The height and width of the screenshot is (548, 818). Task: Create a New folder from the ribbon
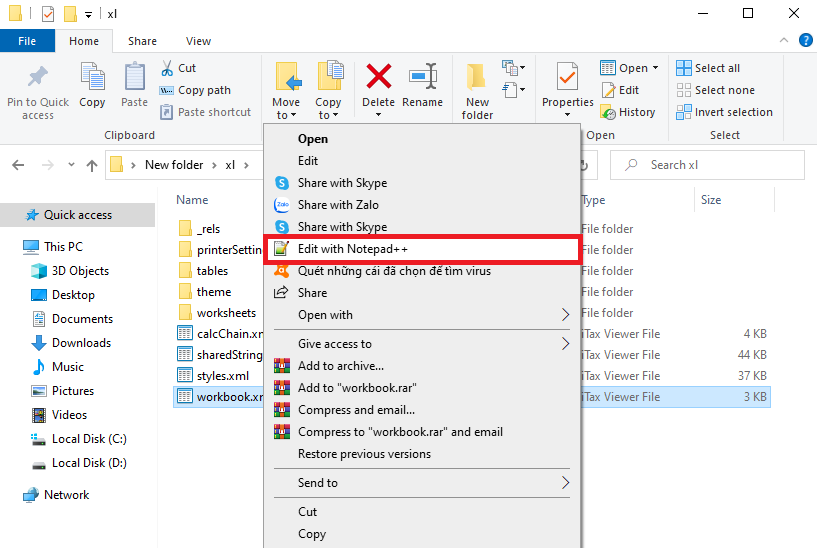pyautogui.click(x=477, y=91)
